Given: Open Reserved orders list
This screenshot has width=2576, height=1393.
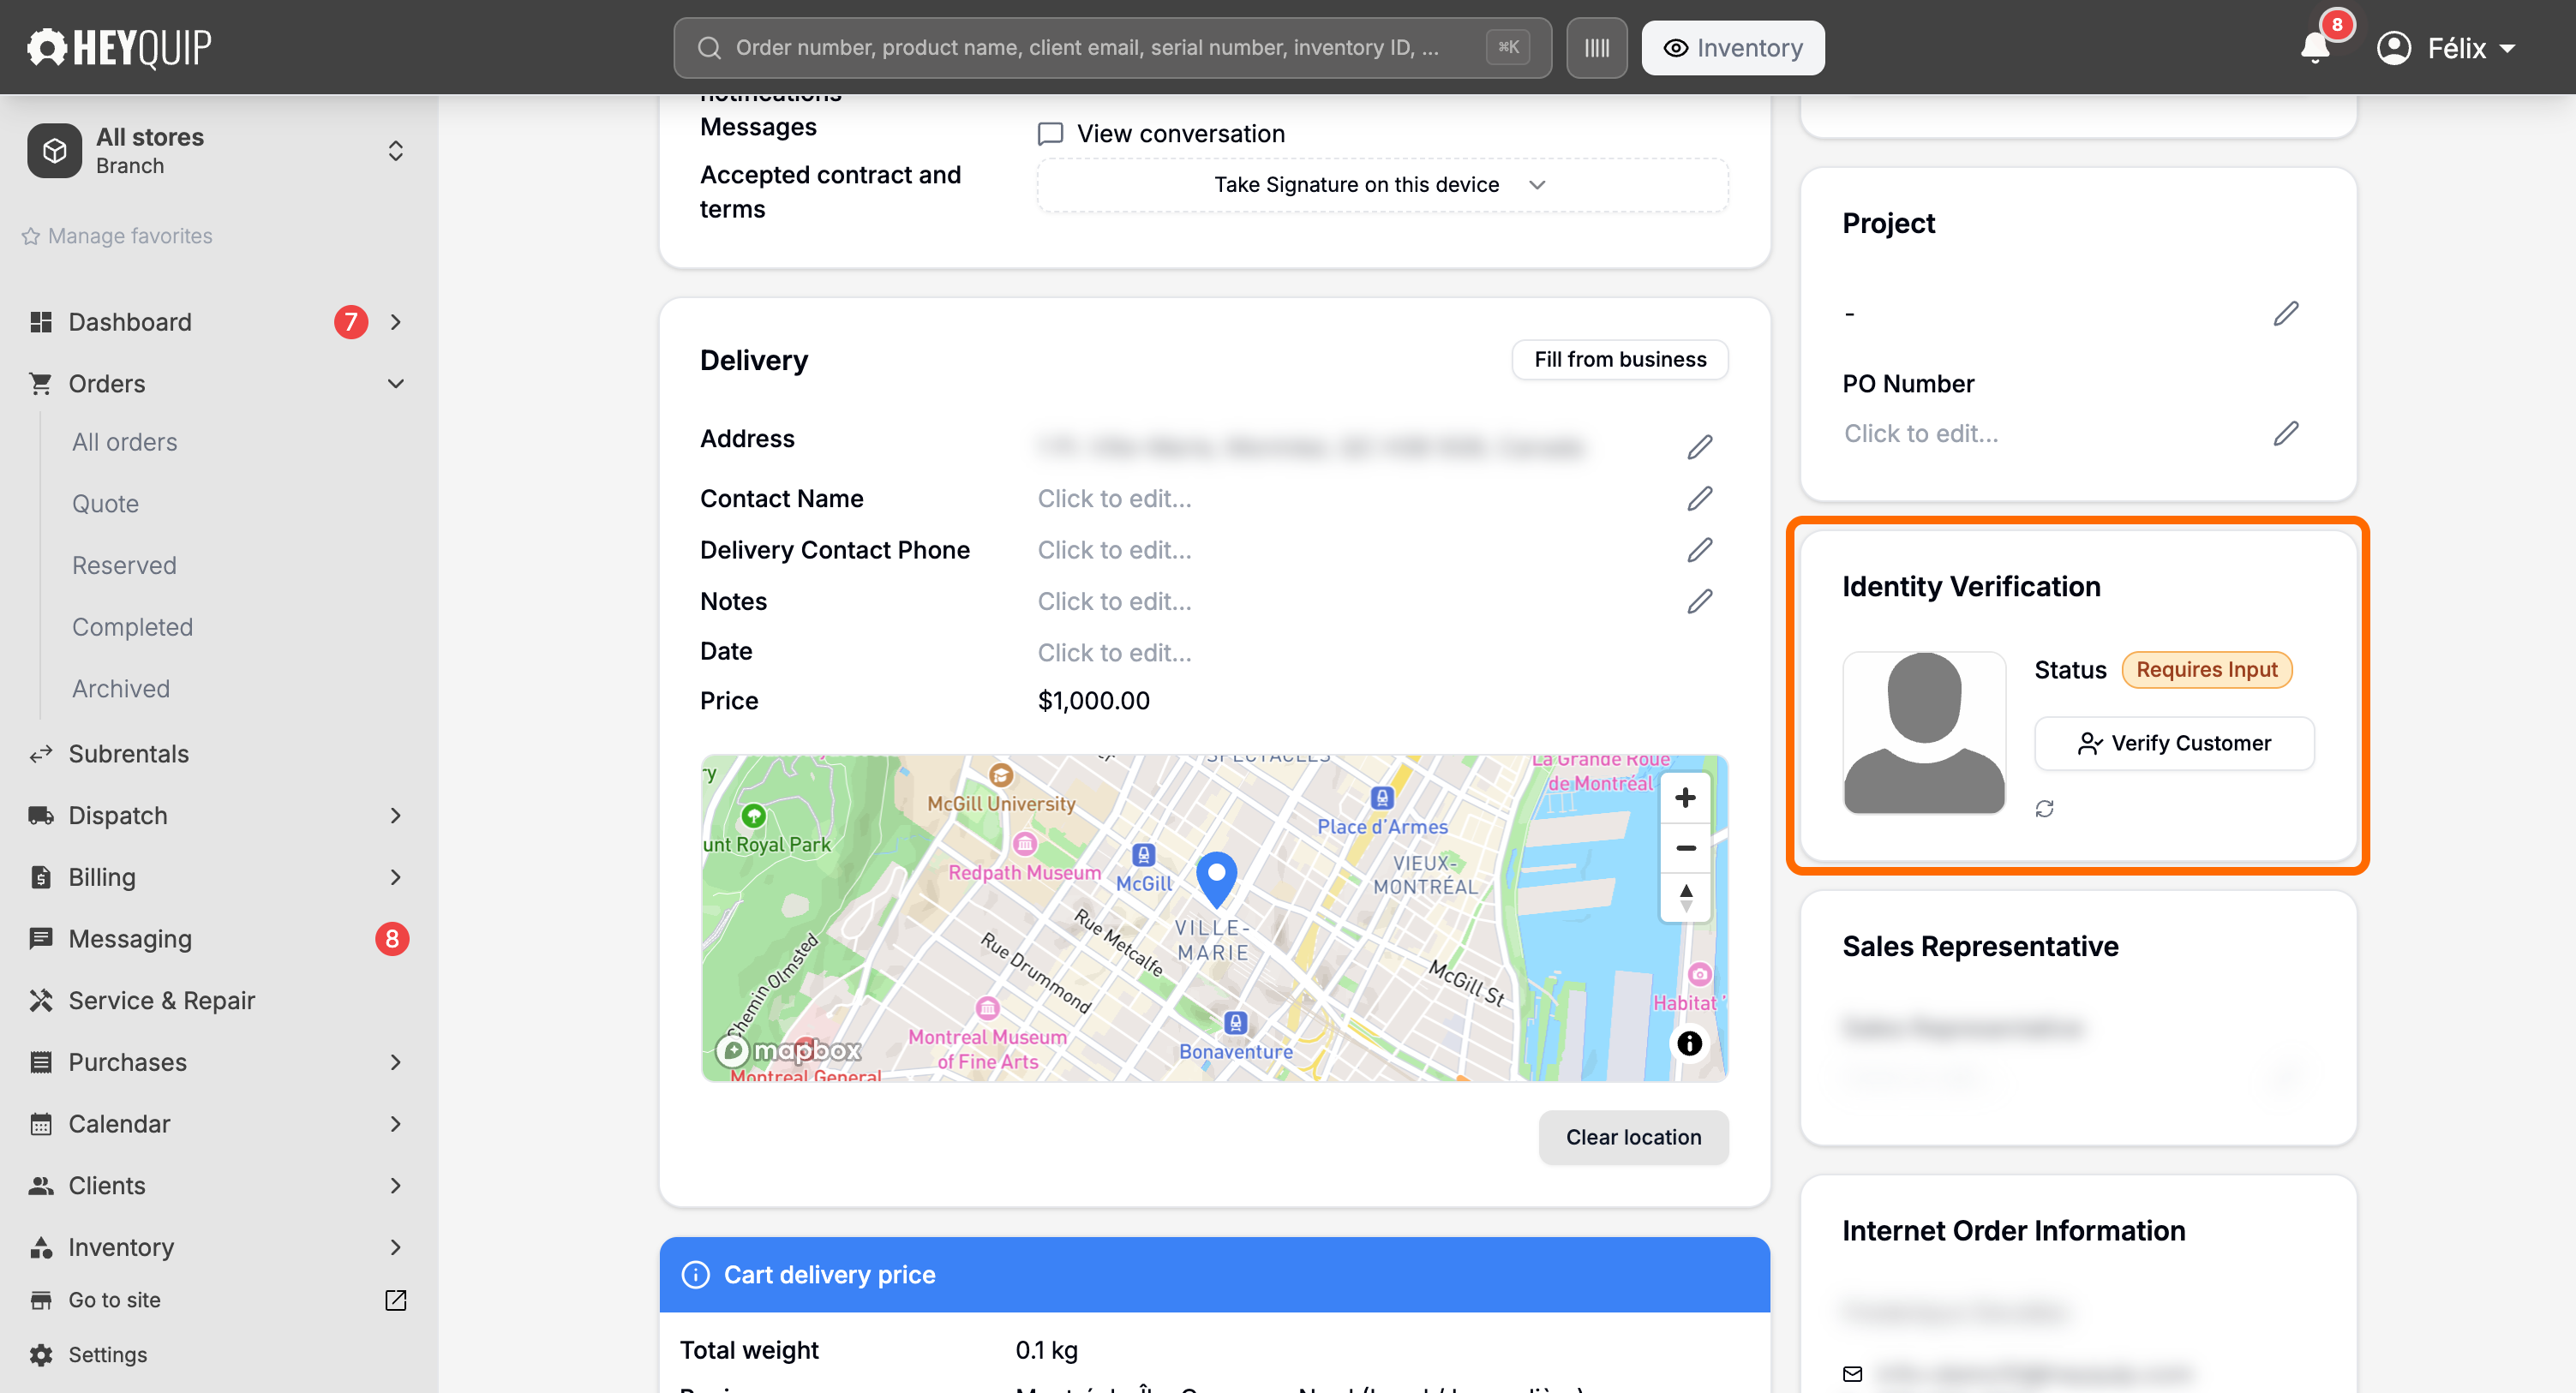Looking at the screenshot, I should click(124, 566).
